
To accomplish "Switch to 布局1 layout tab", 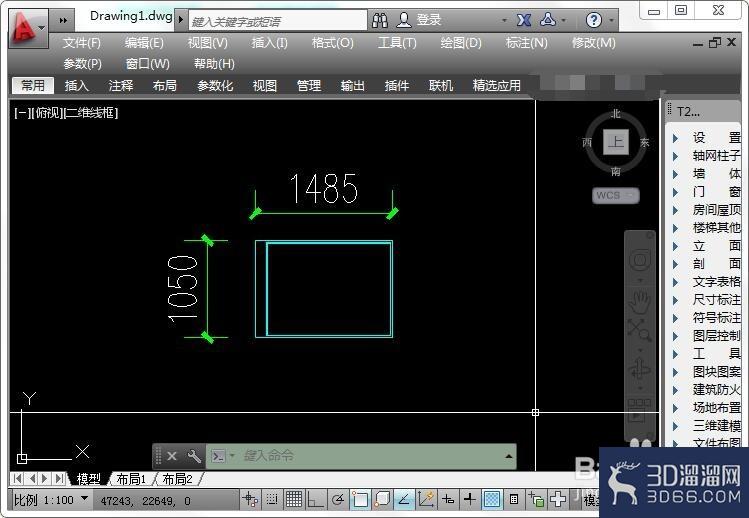I will coord(131,479).
